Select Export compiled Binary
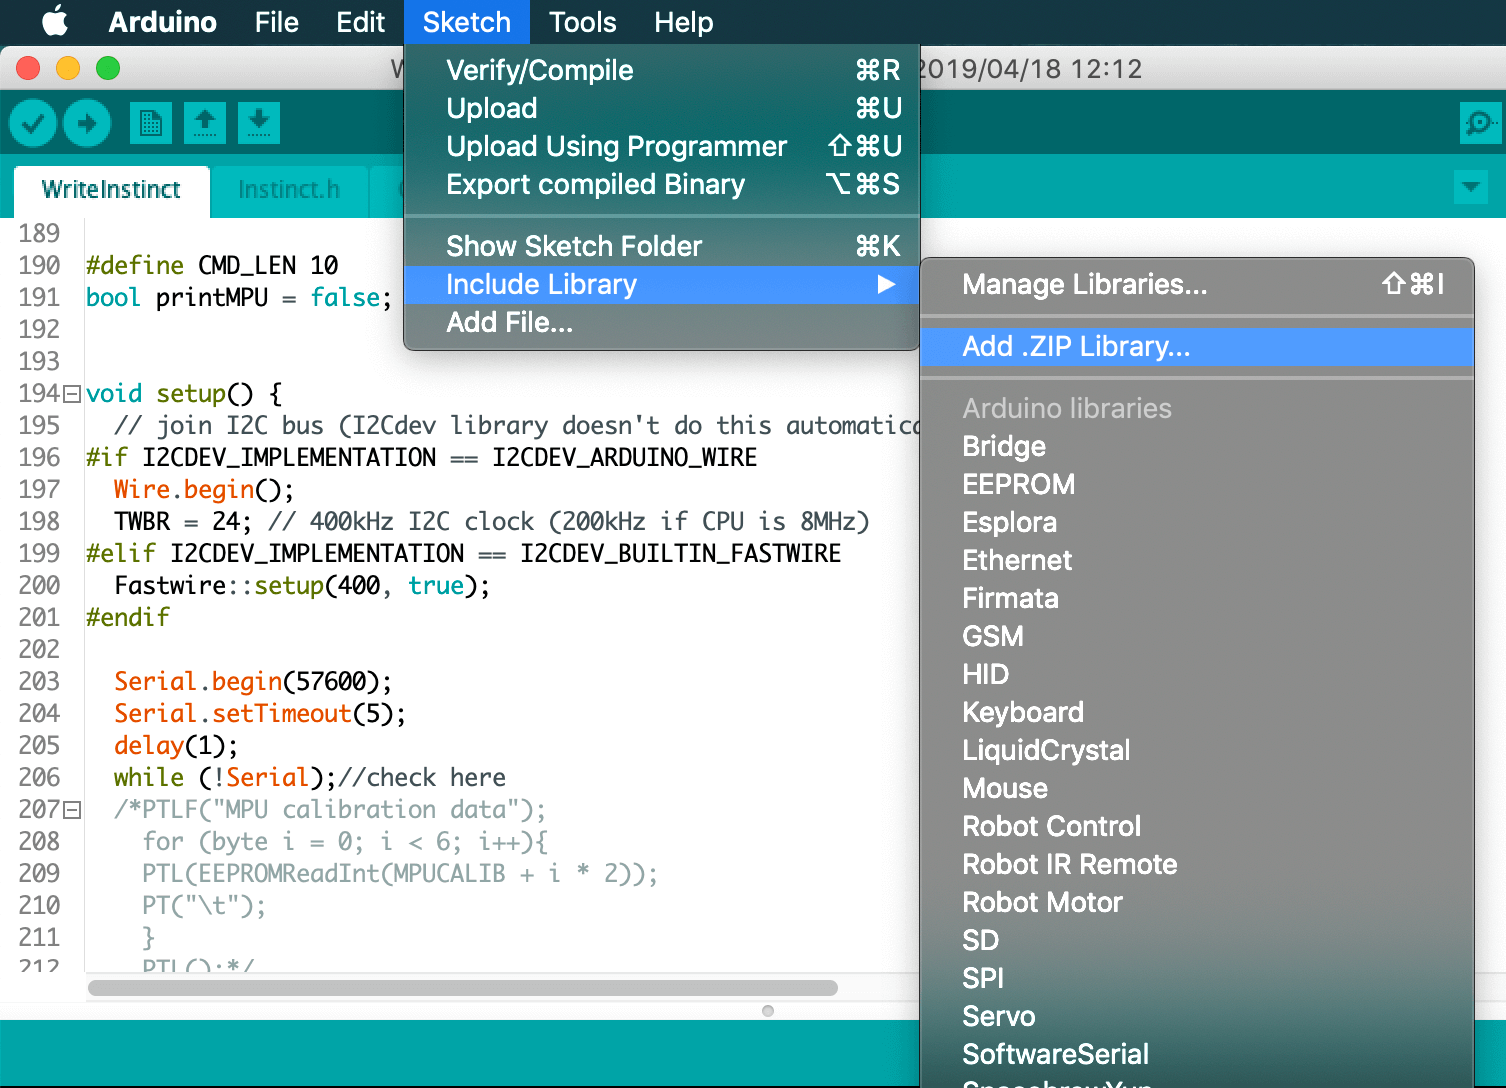Viewport: 1506px width, 1088px height. [x=661, y=184]
